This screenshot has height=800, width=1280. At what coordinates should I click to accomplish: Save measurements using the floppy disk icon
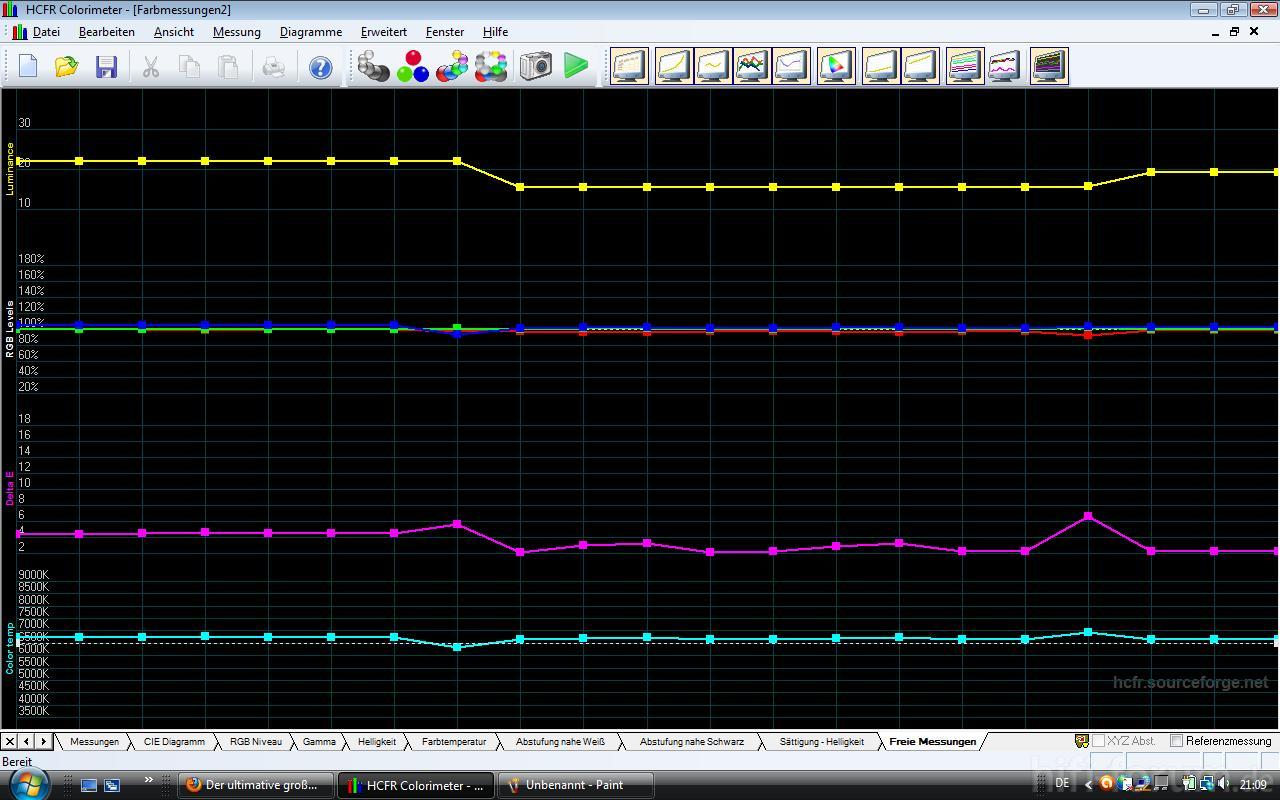pyautogui.click(x=106, y=67)
